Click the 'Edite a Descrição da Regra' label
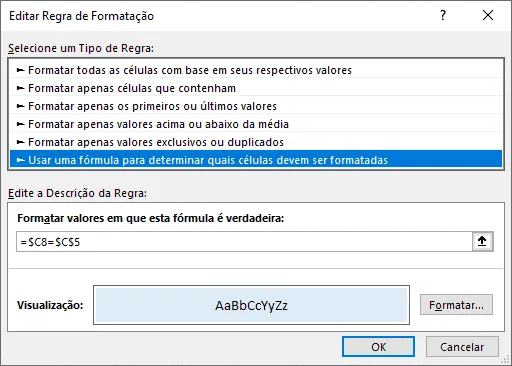512x366 pixels. coord(77,193)
